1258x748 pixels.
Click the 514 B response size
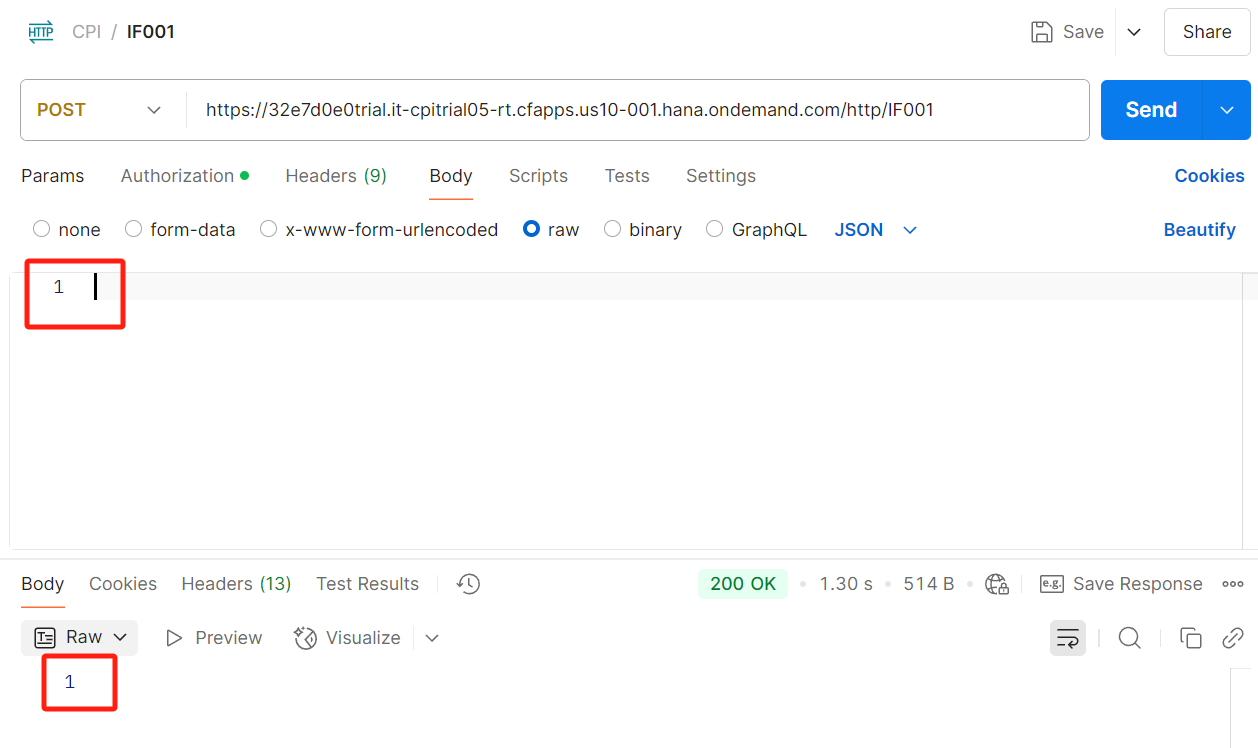click(929, 584)
